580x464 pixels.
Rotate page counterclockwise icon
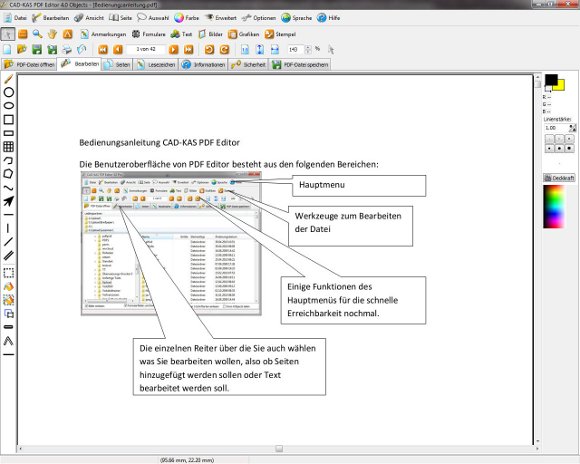[209, 49]
